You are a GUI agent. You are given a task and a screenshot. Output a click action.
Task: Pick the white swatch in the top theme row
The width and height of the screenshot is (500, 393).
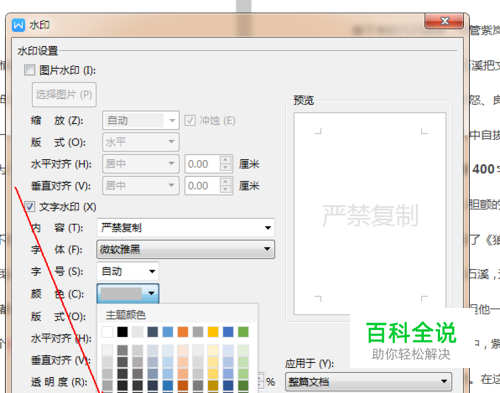pyautogui.click(x=107, y=332)
